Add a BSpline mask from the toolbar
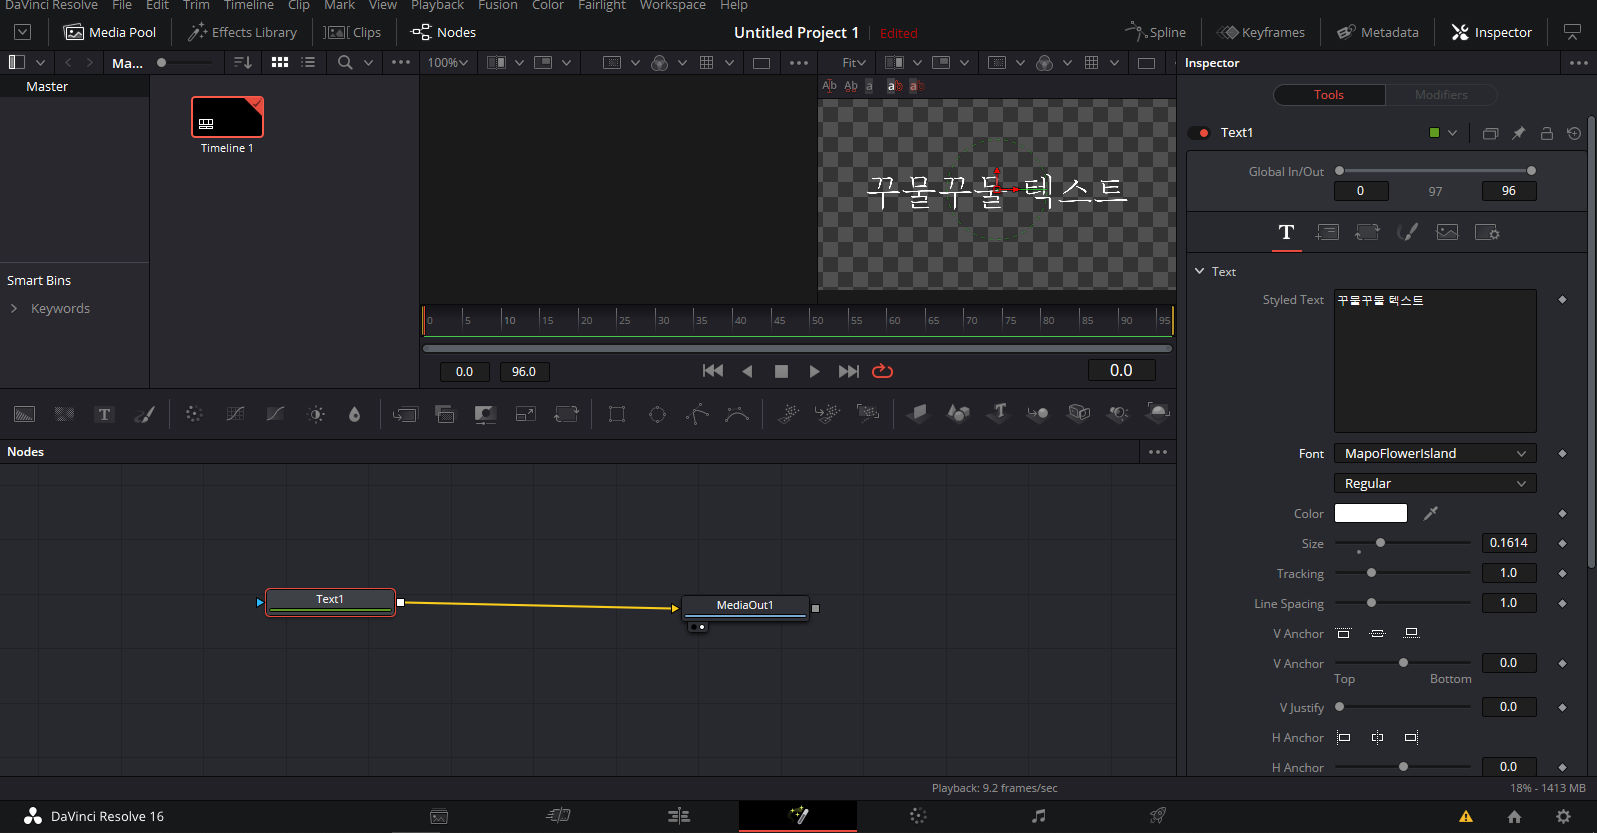The height and width of the screenshot is (833, 1597). 737,414
